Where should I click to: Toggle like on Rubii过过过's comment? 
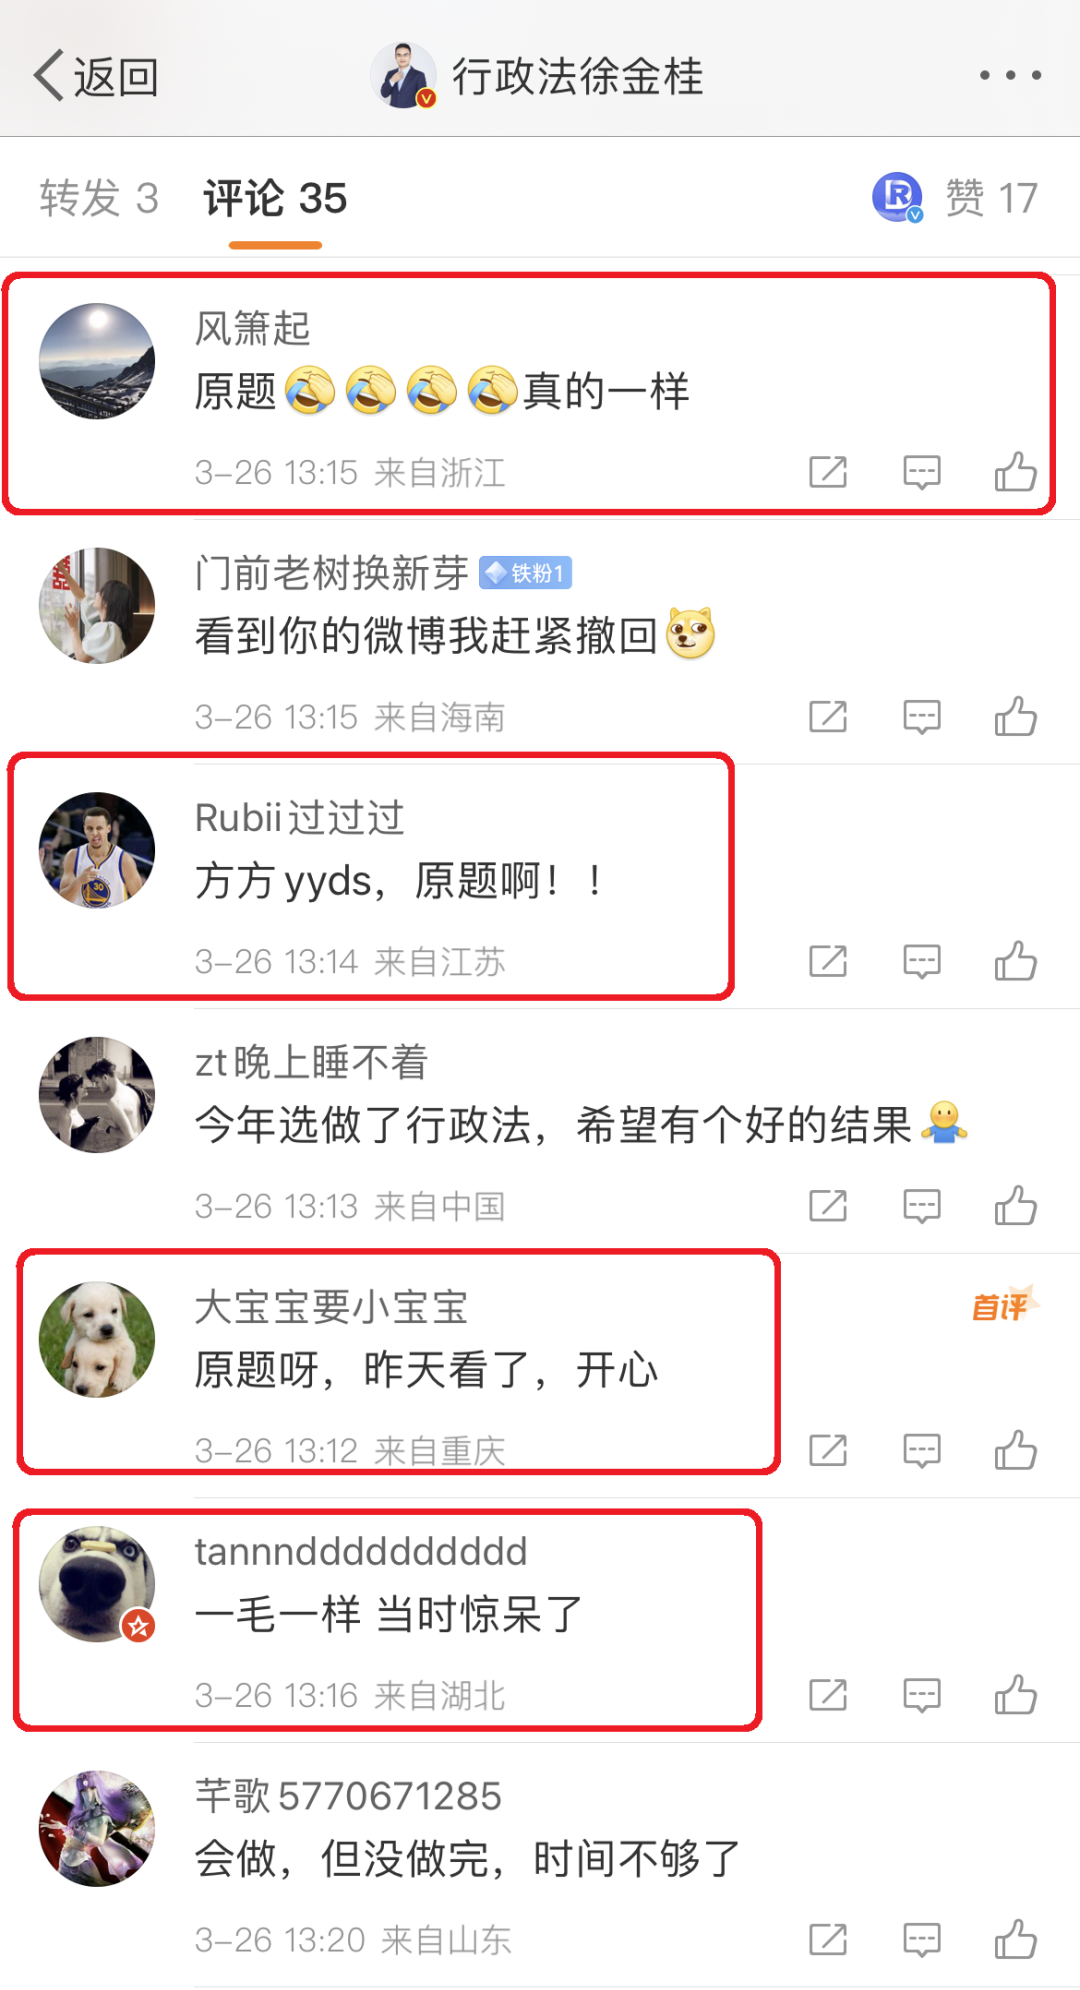[x=1015, y=961]
